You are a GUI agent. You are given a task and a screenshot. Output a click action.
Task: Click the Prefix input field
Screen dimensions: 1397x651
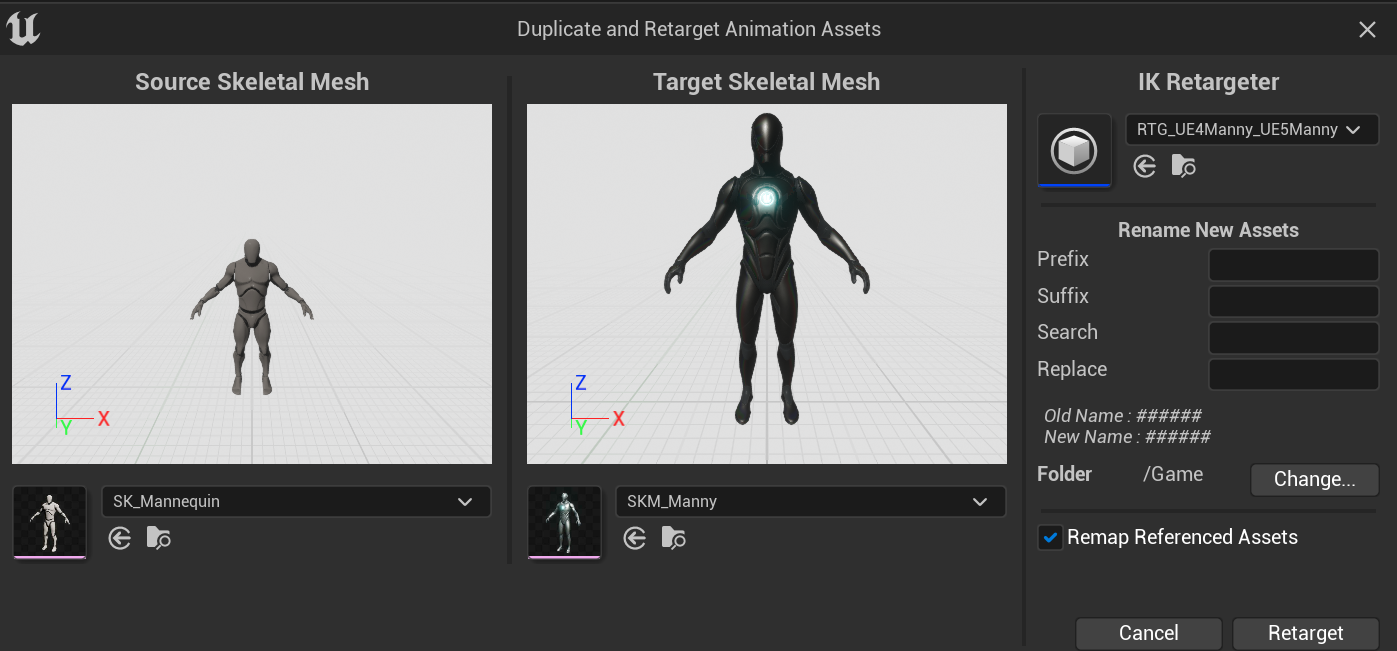(1294, 265)
